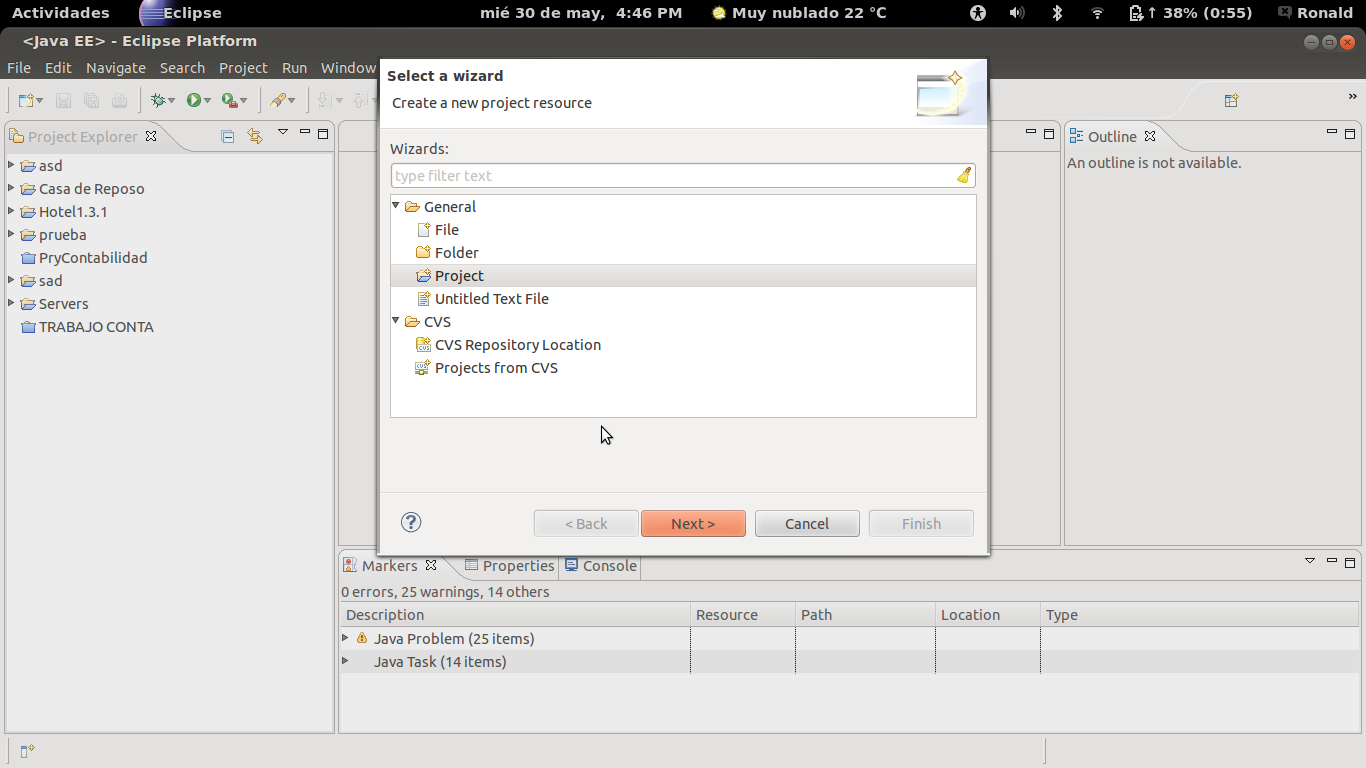
Task: Open the Run menu
Action: [x=294, y=68]
